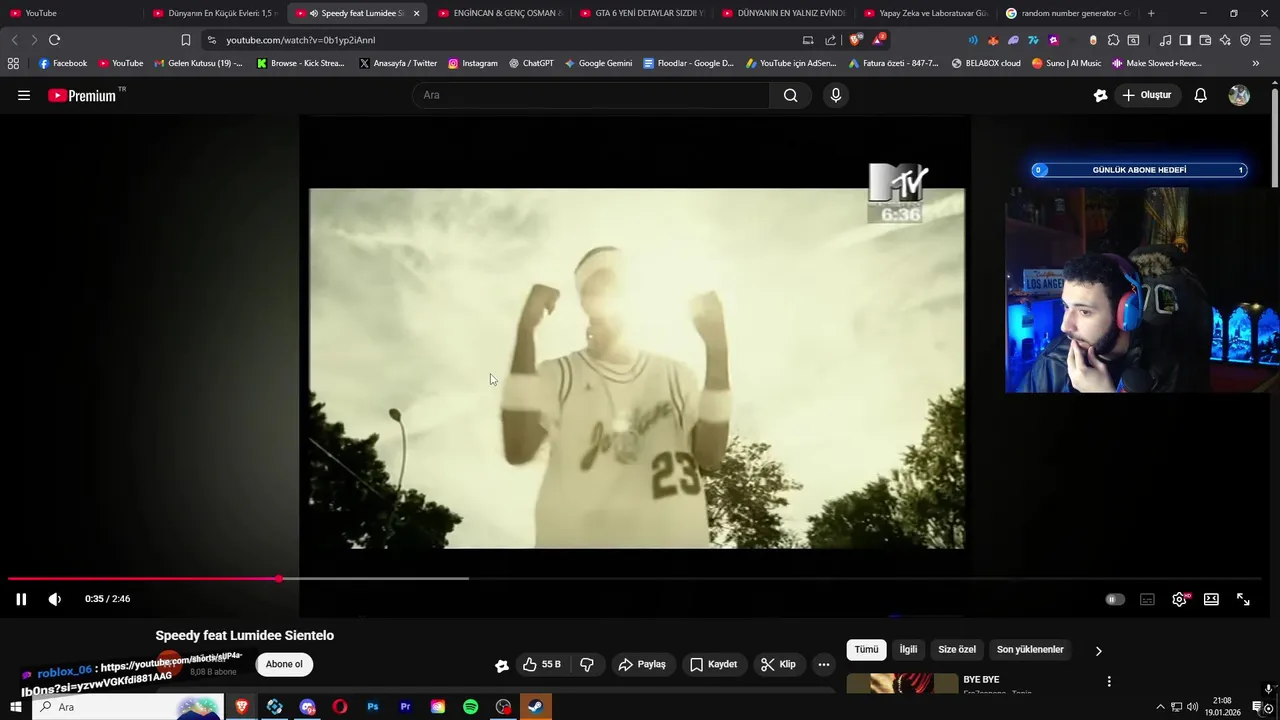
Task: Open the 'BYE BYE' suggested video thumbnail
Action: (902, 684)
